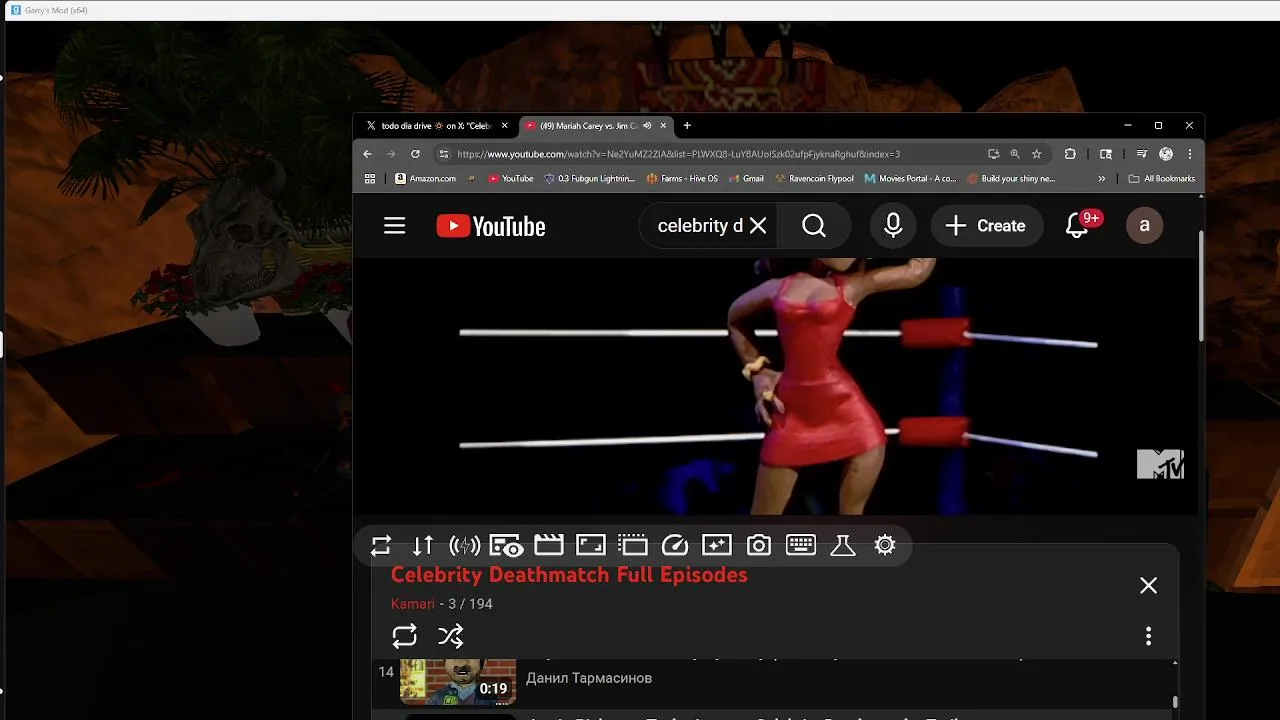This screenshot has width=1280, height=720.
Task: Click the YouTube search magnifier button
Action: click(x=814, y=226)
